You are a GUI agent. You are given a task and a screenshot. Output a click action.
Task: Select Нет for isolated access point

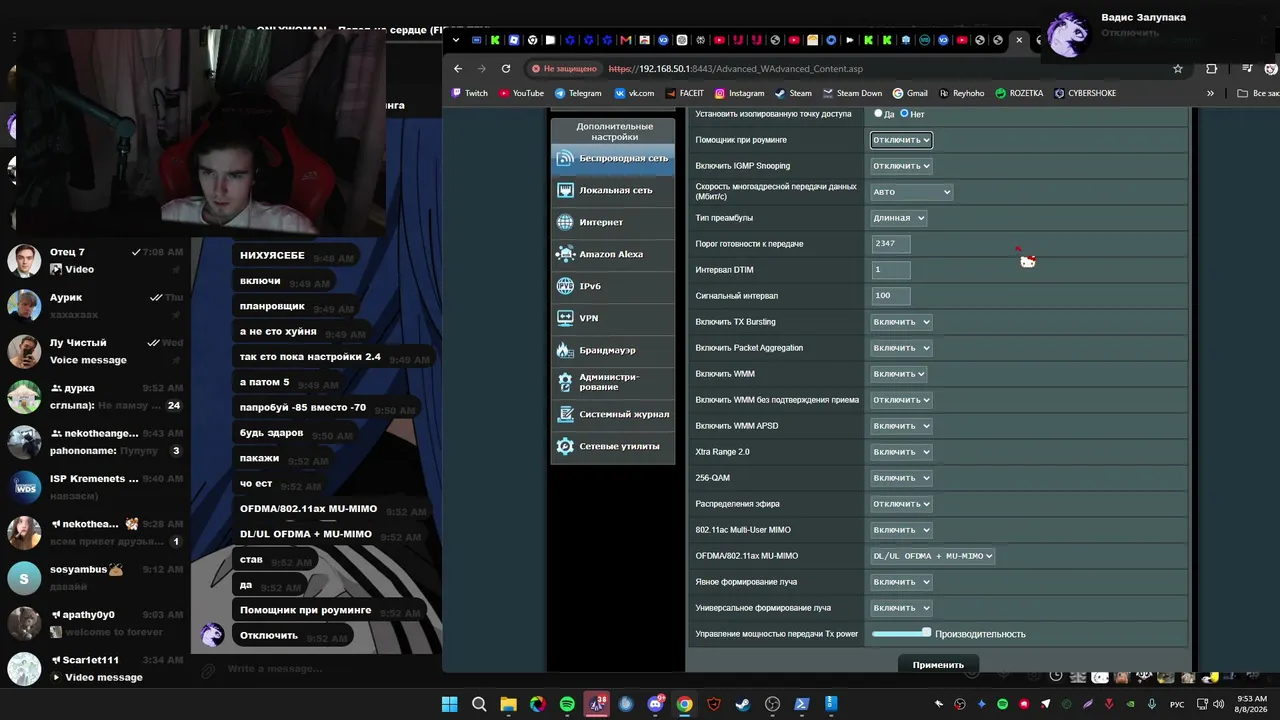904,114
